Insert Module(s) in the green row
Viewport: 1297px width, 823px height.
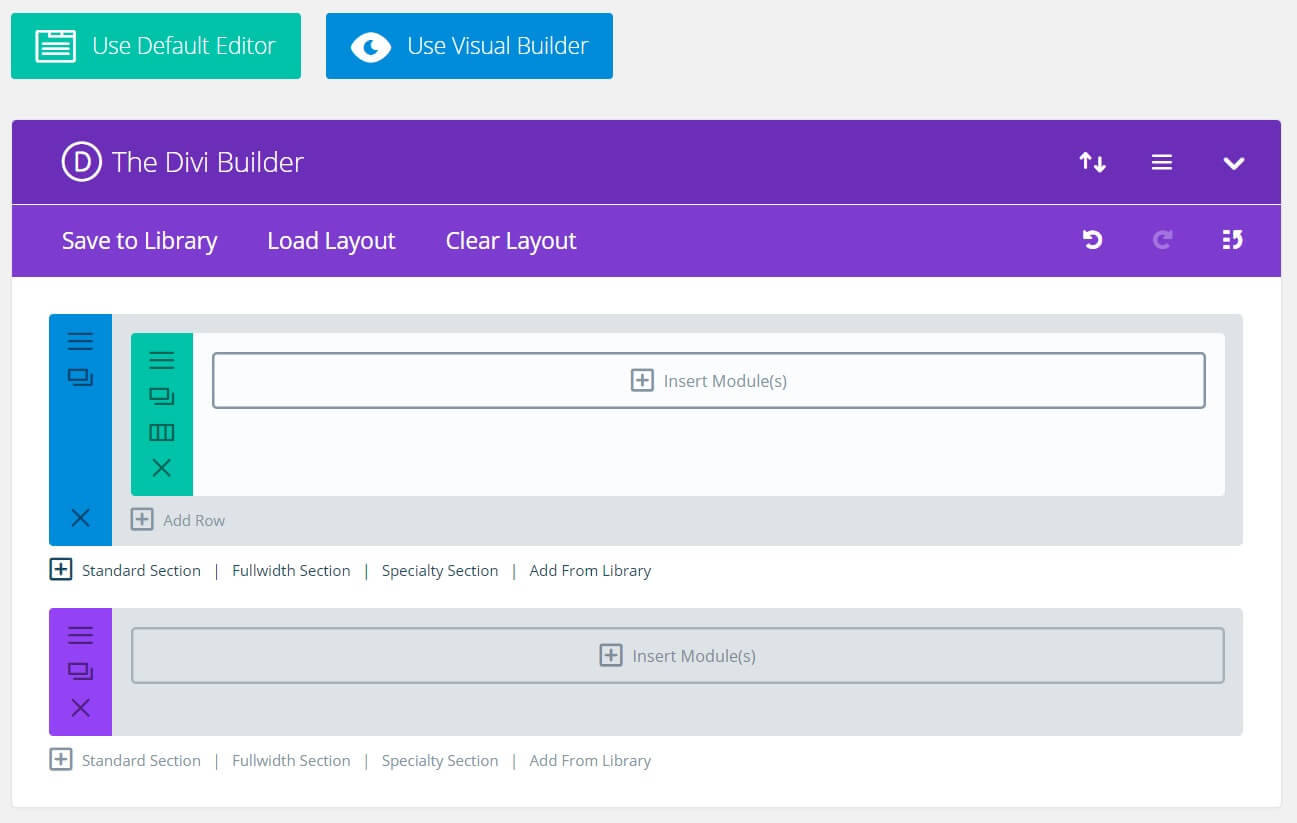point(709,380)
